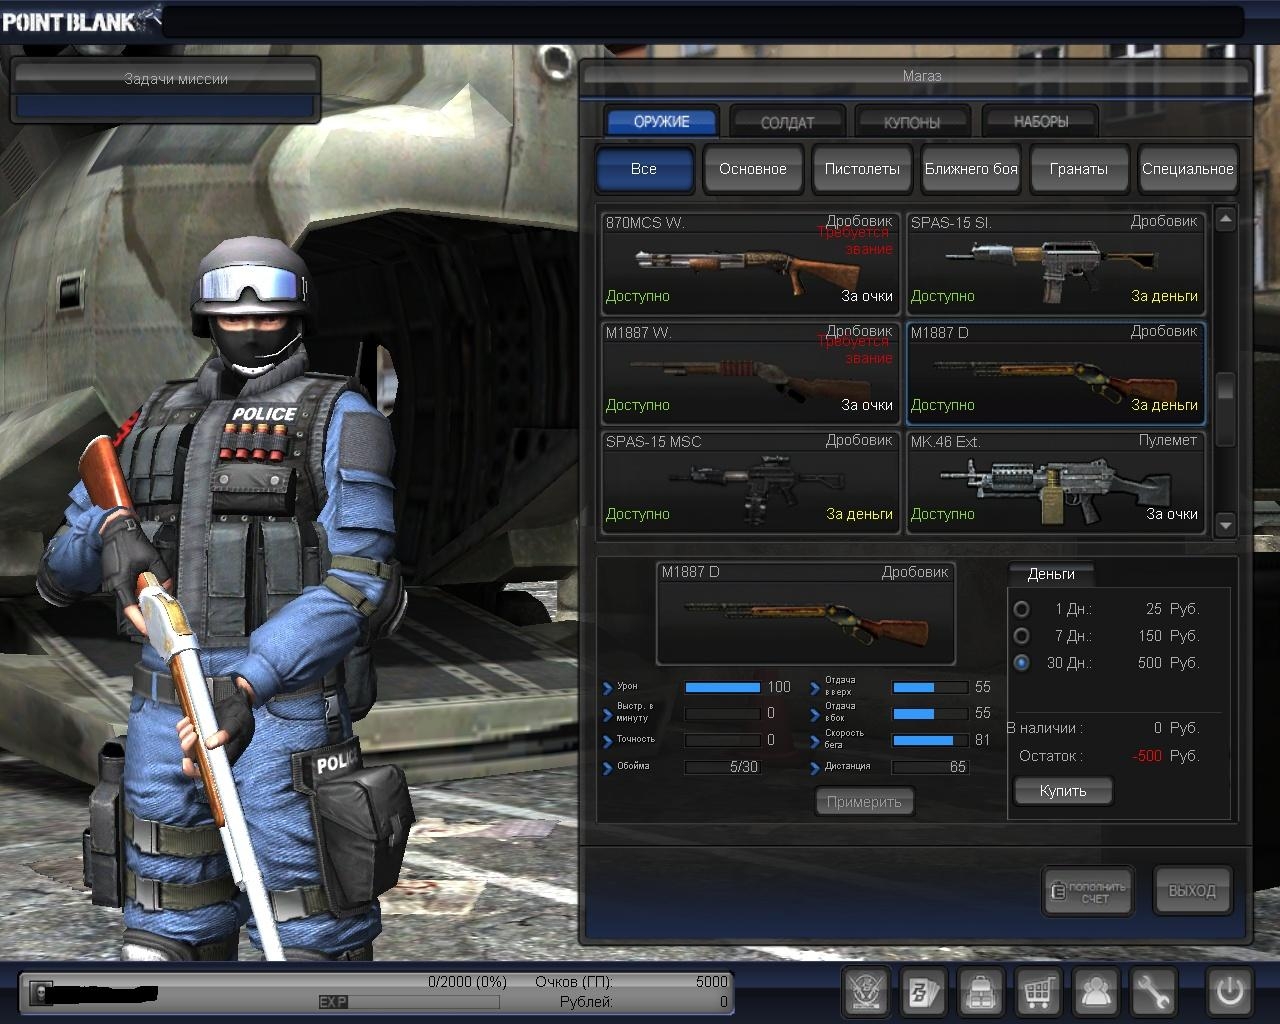
Task: Open the shop cart icon
Action: pyautogui.click(x=1038, y=992)
